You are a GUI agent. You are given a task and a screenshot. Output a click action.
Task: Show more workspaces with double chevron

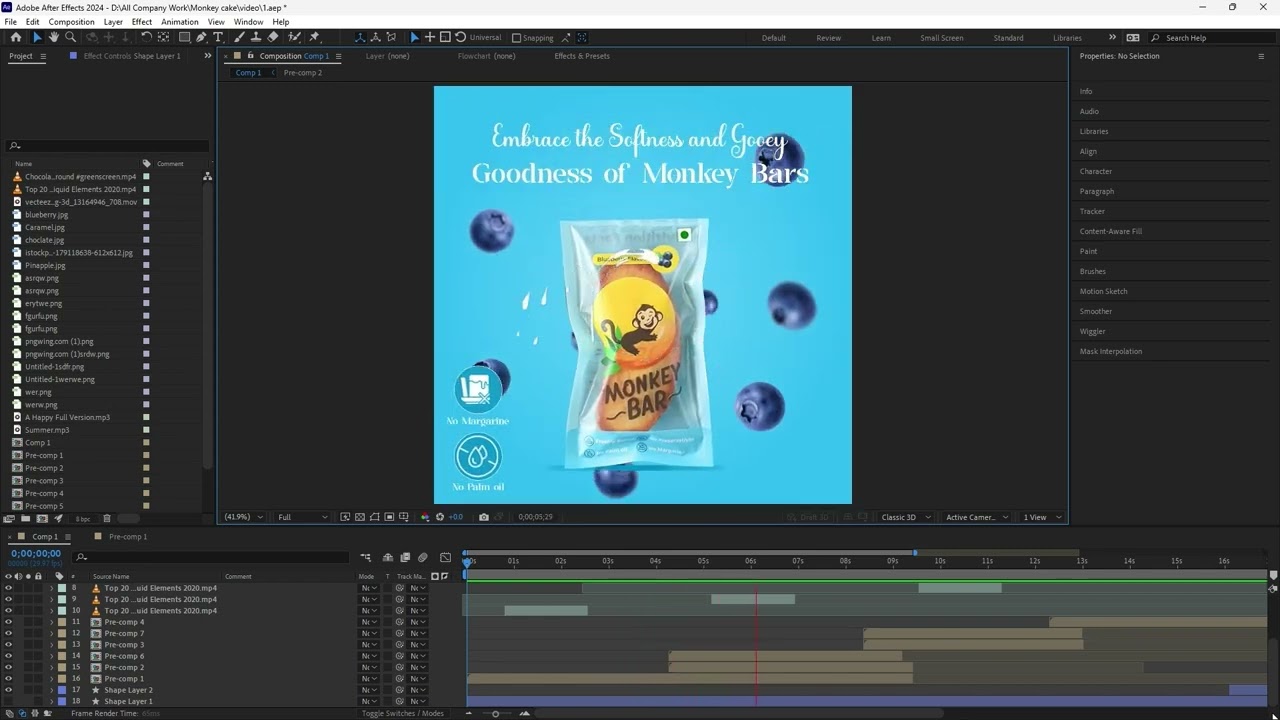(1112, 38)
